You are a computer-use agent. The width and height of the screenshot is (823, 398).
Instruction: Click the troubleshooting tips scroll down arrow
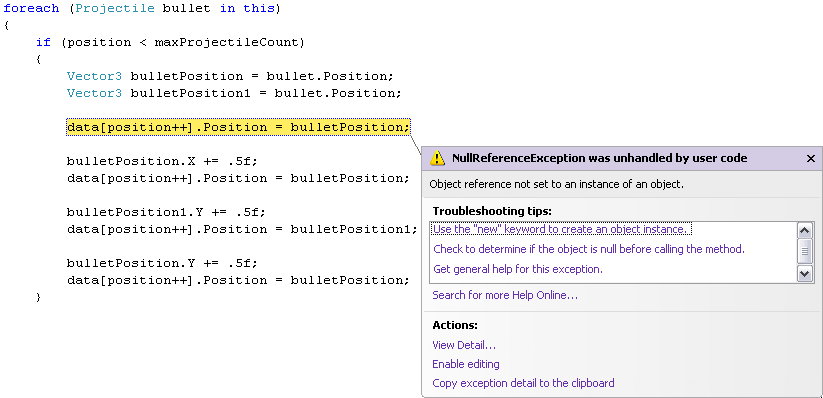(805, 273)
